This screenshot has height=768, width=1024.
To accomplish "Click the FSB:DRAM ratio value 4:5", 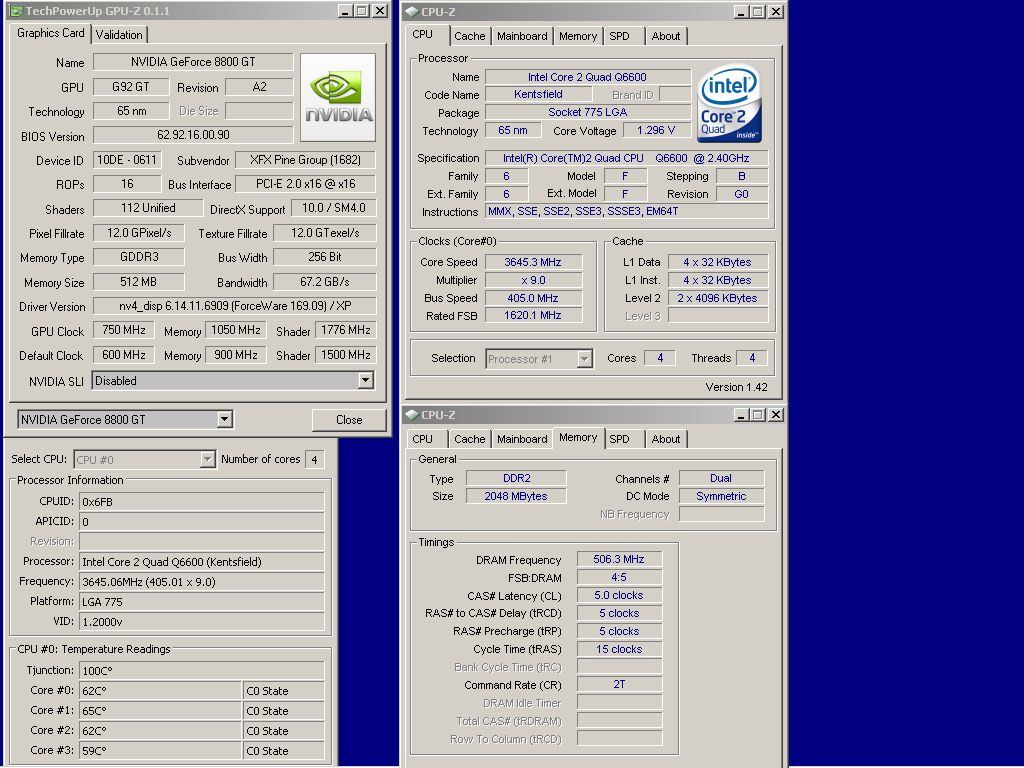I will (619, 577).
